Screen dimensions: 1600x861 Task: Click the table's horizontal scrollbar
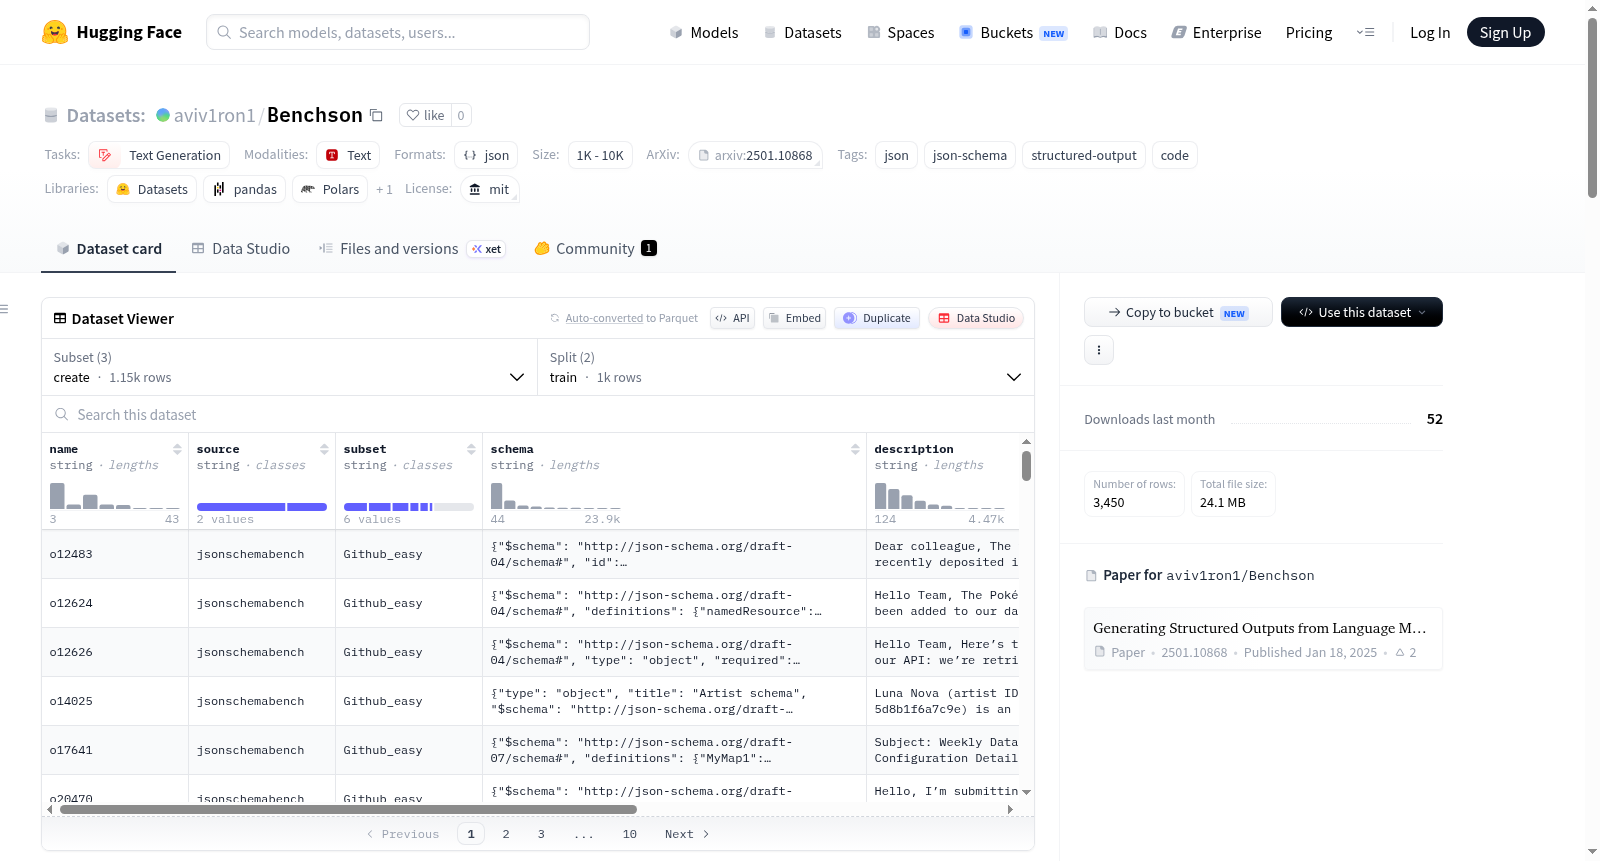pos(348,809)
